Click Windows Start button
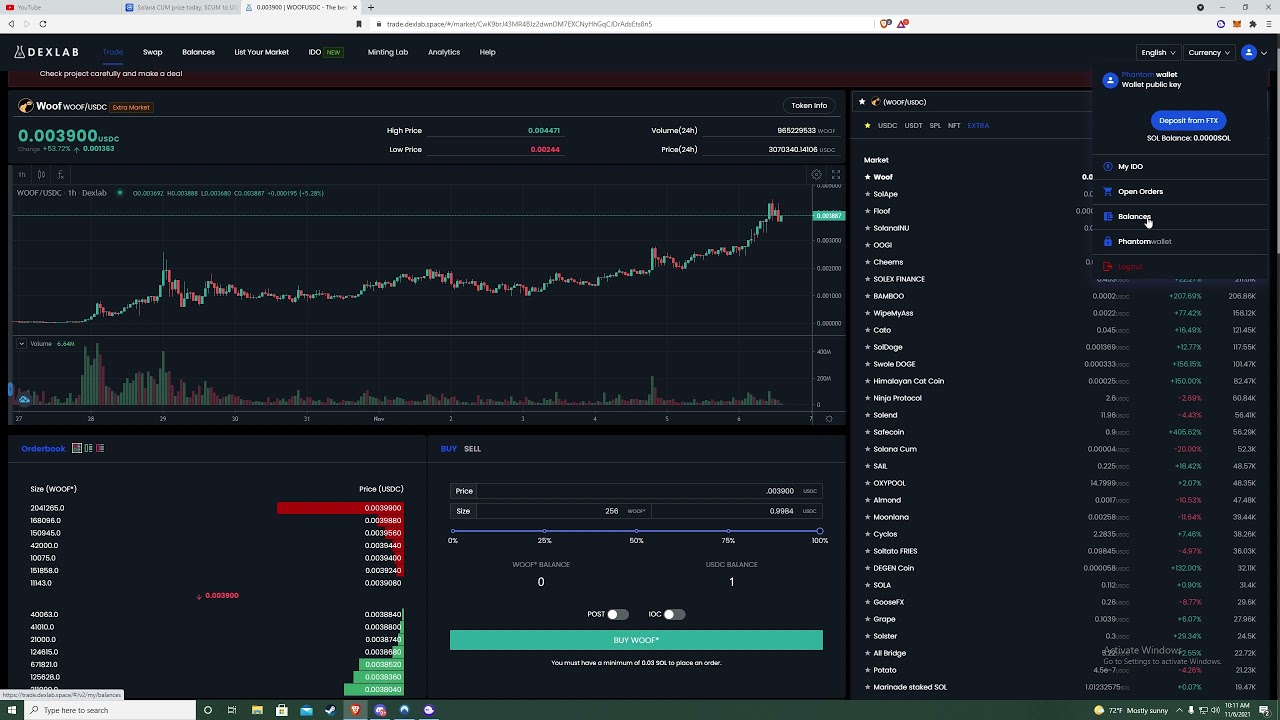The height and width of the screenshot is (720, 1280). [12, 710]
